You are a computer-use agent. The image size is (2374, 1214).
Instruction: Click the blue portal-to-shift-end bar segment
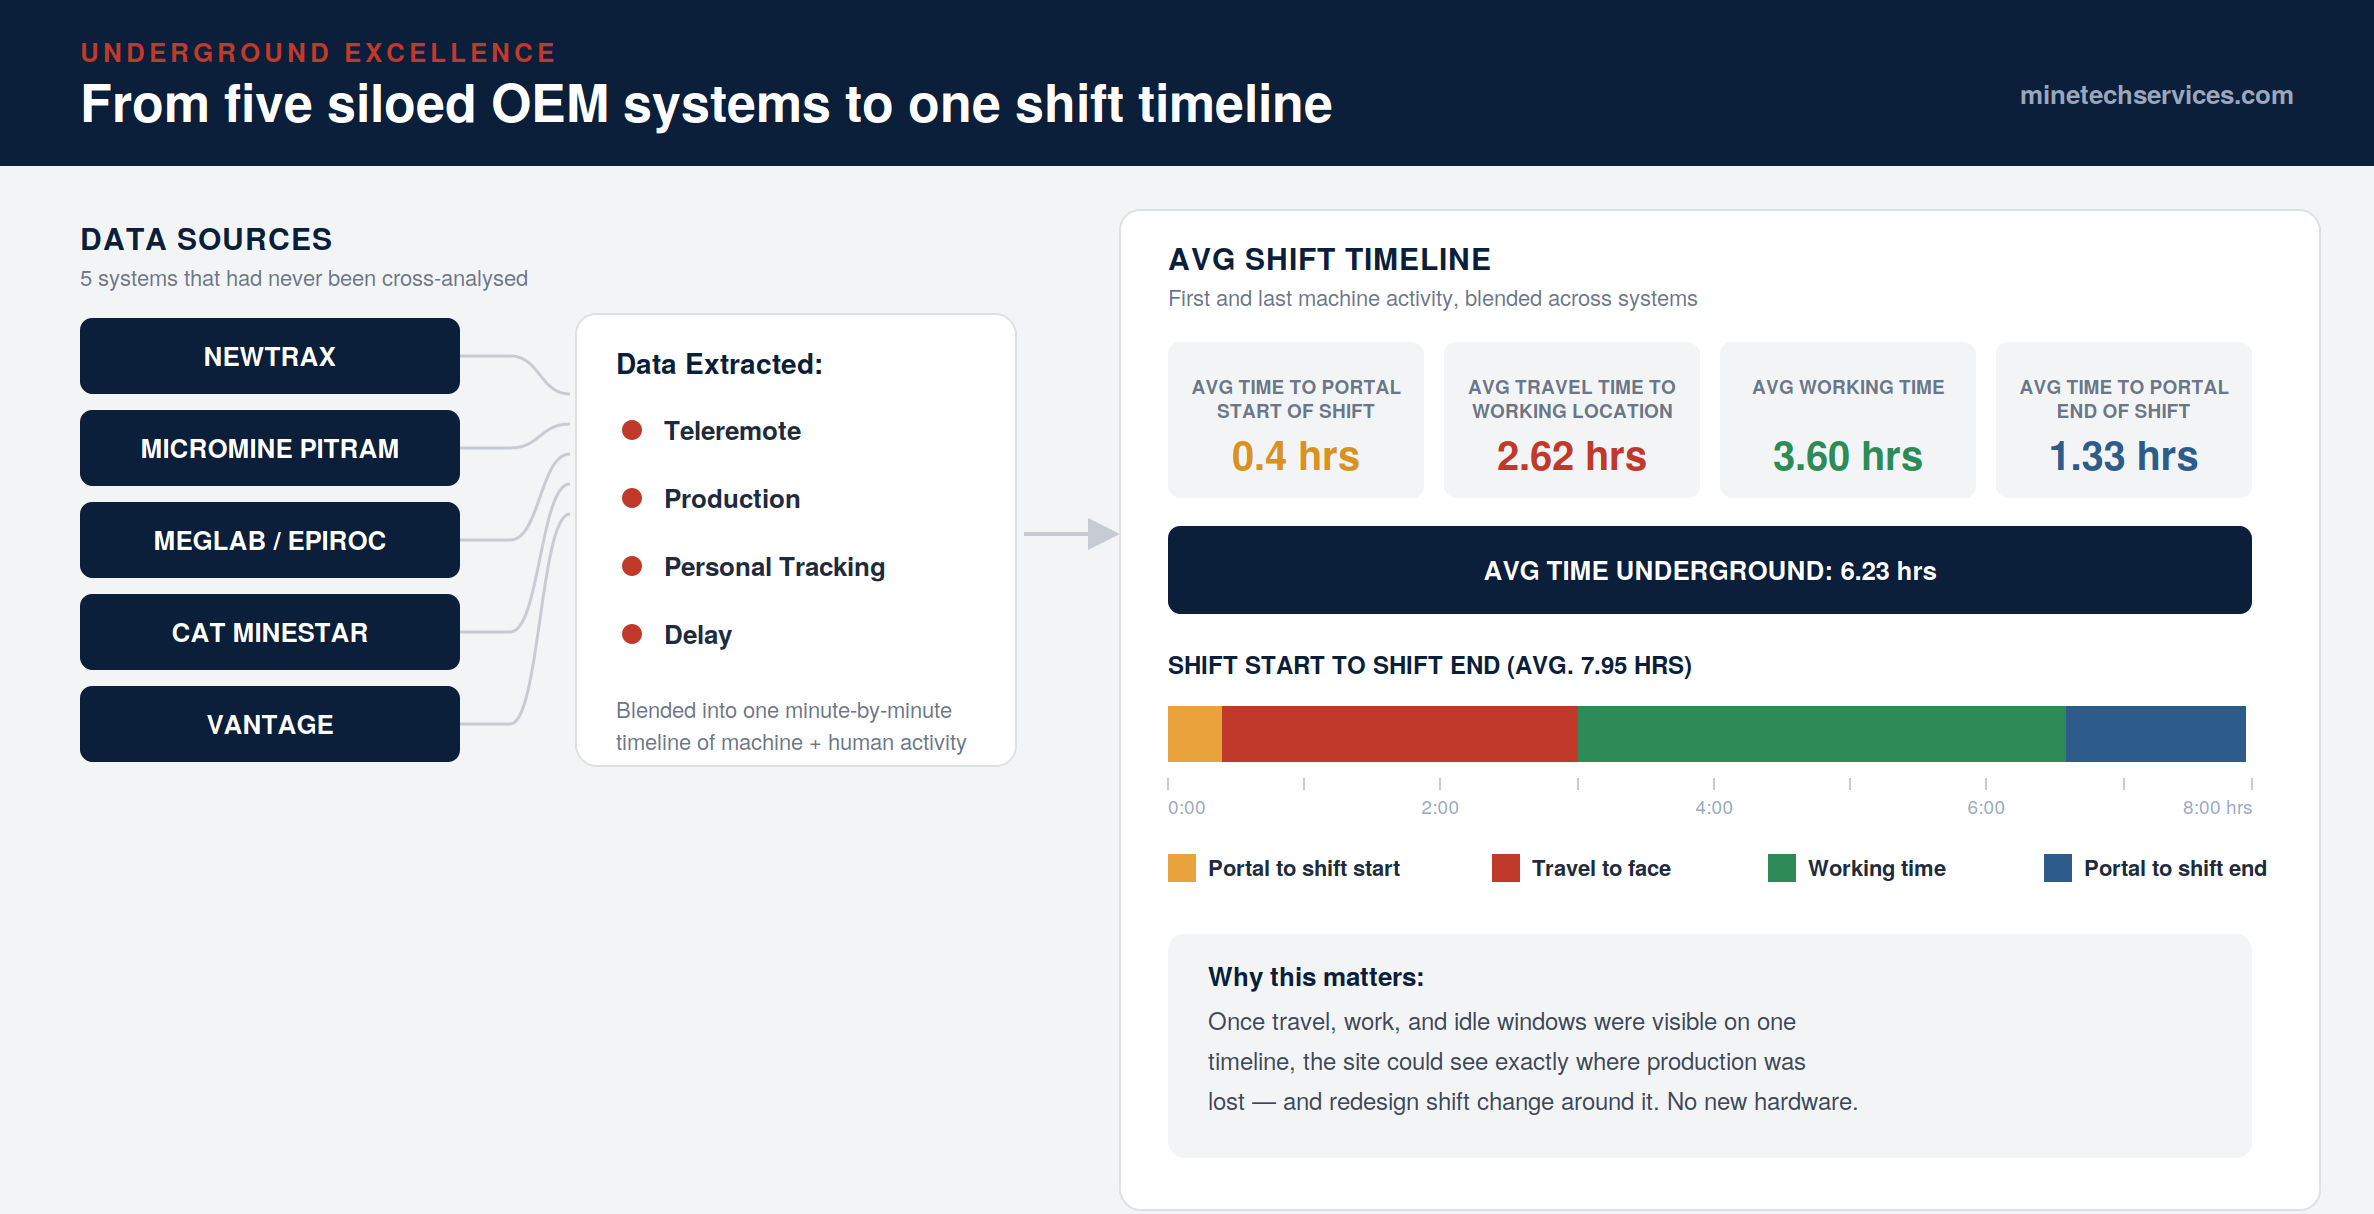point(2156,734)
